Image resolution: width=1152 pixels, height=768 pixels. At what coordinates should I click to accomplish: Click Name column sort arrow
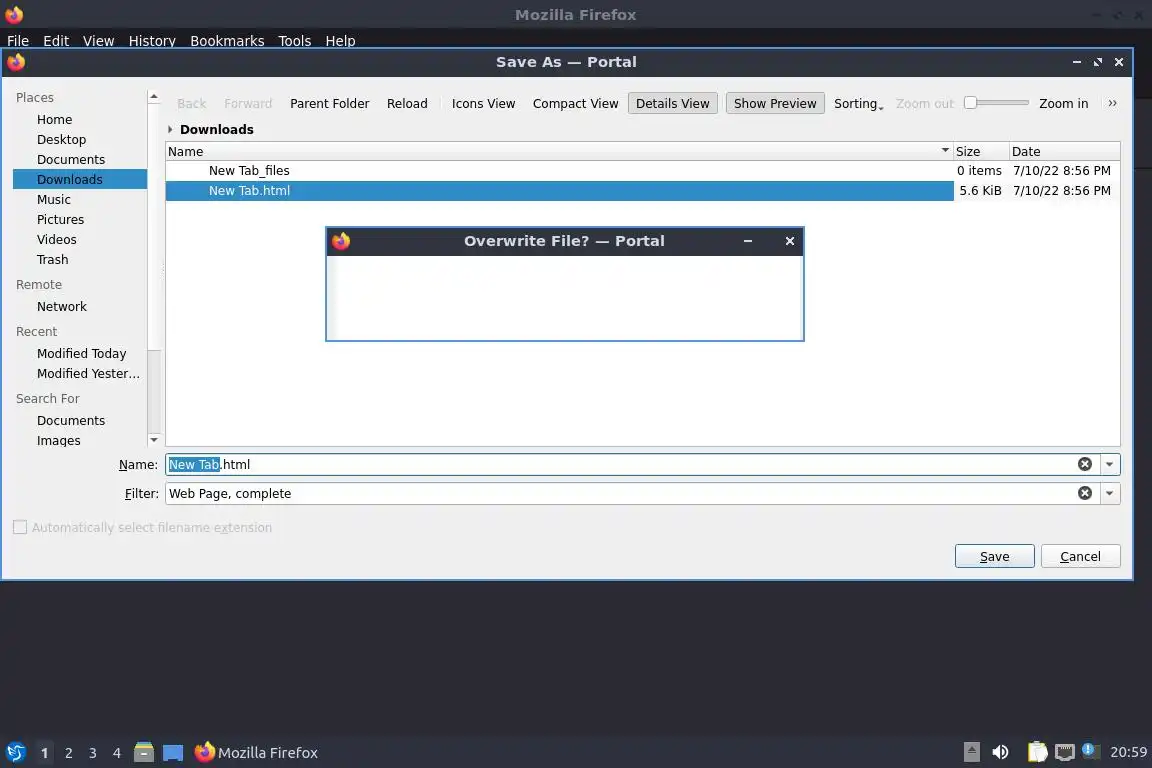945,150
